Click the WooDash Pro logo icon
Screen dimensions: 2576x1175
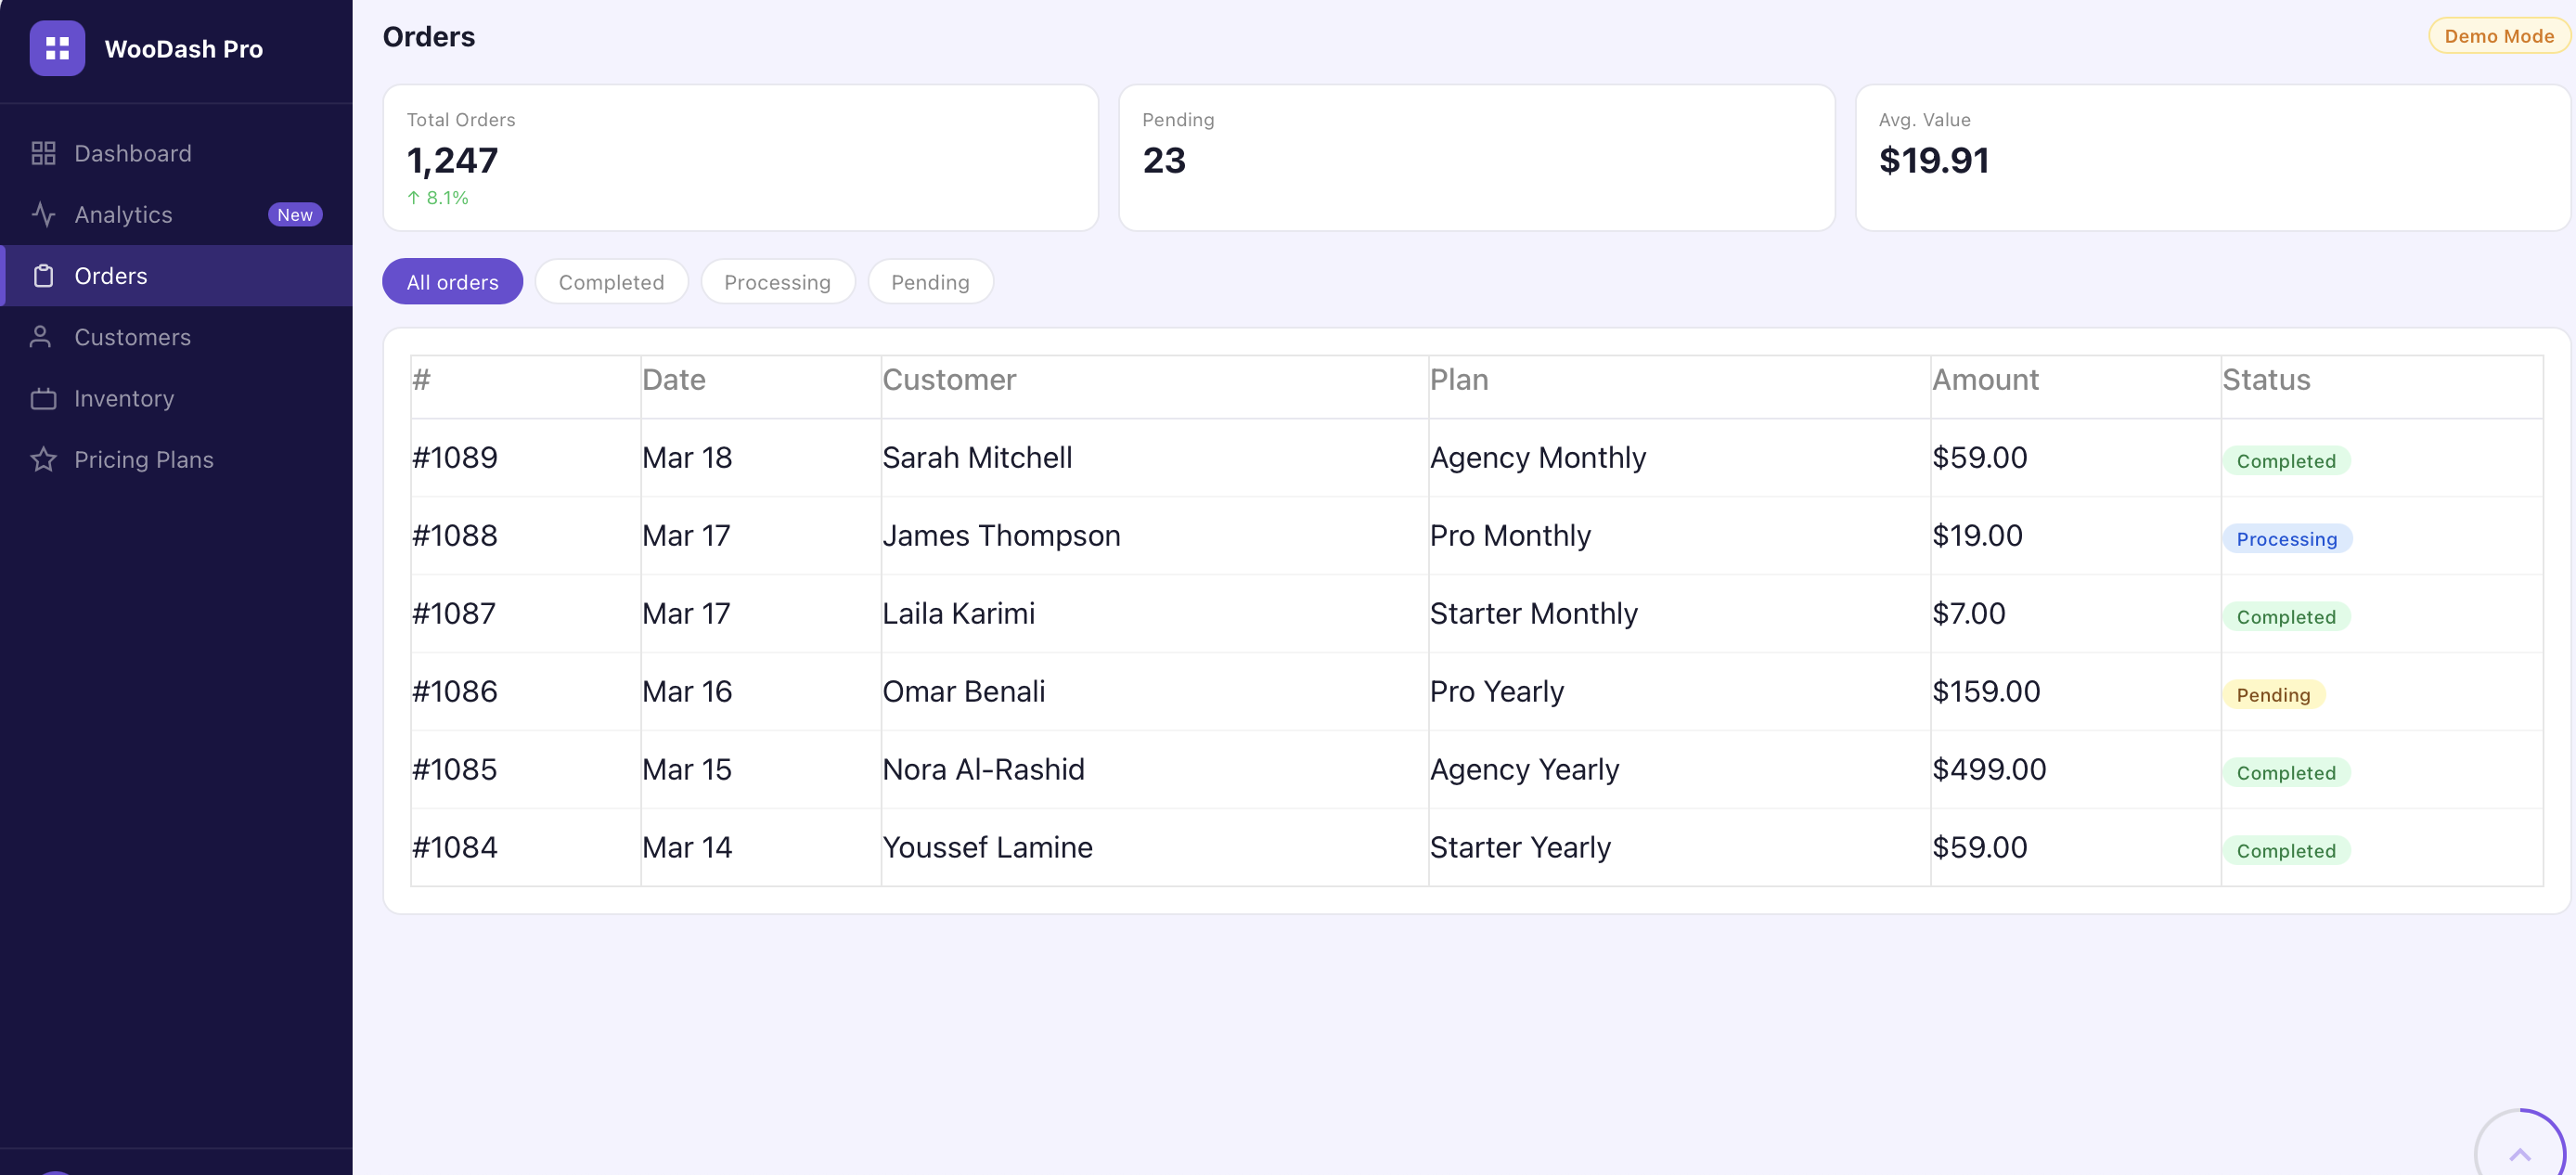click(57, 48)
